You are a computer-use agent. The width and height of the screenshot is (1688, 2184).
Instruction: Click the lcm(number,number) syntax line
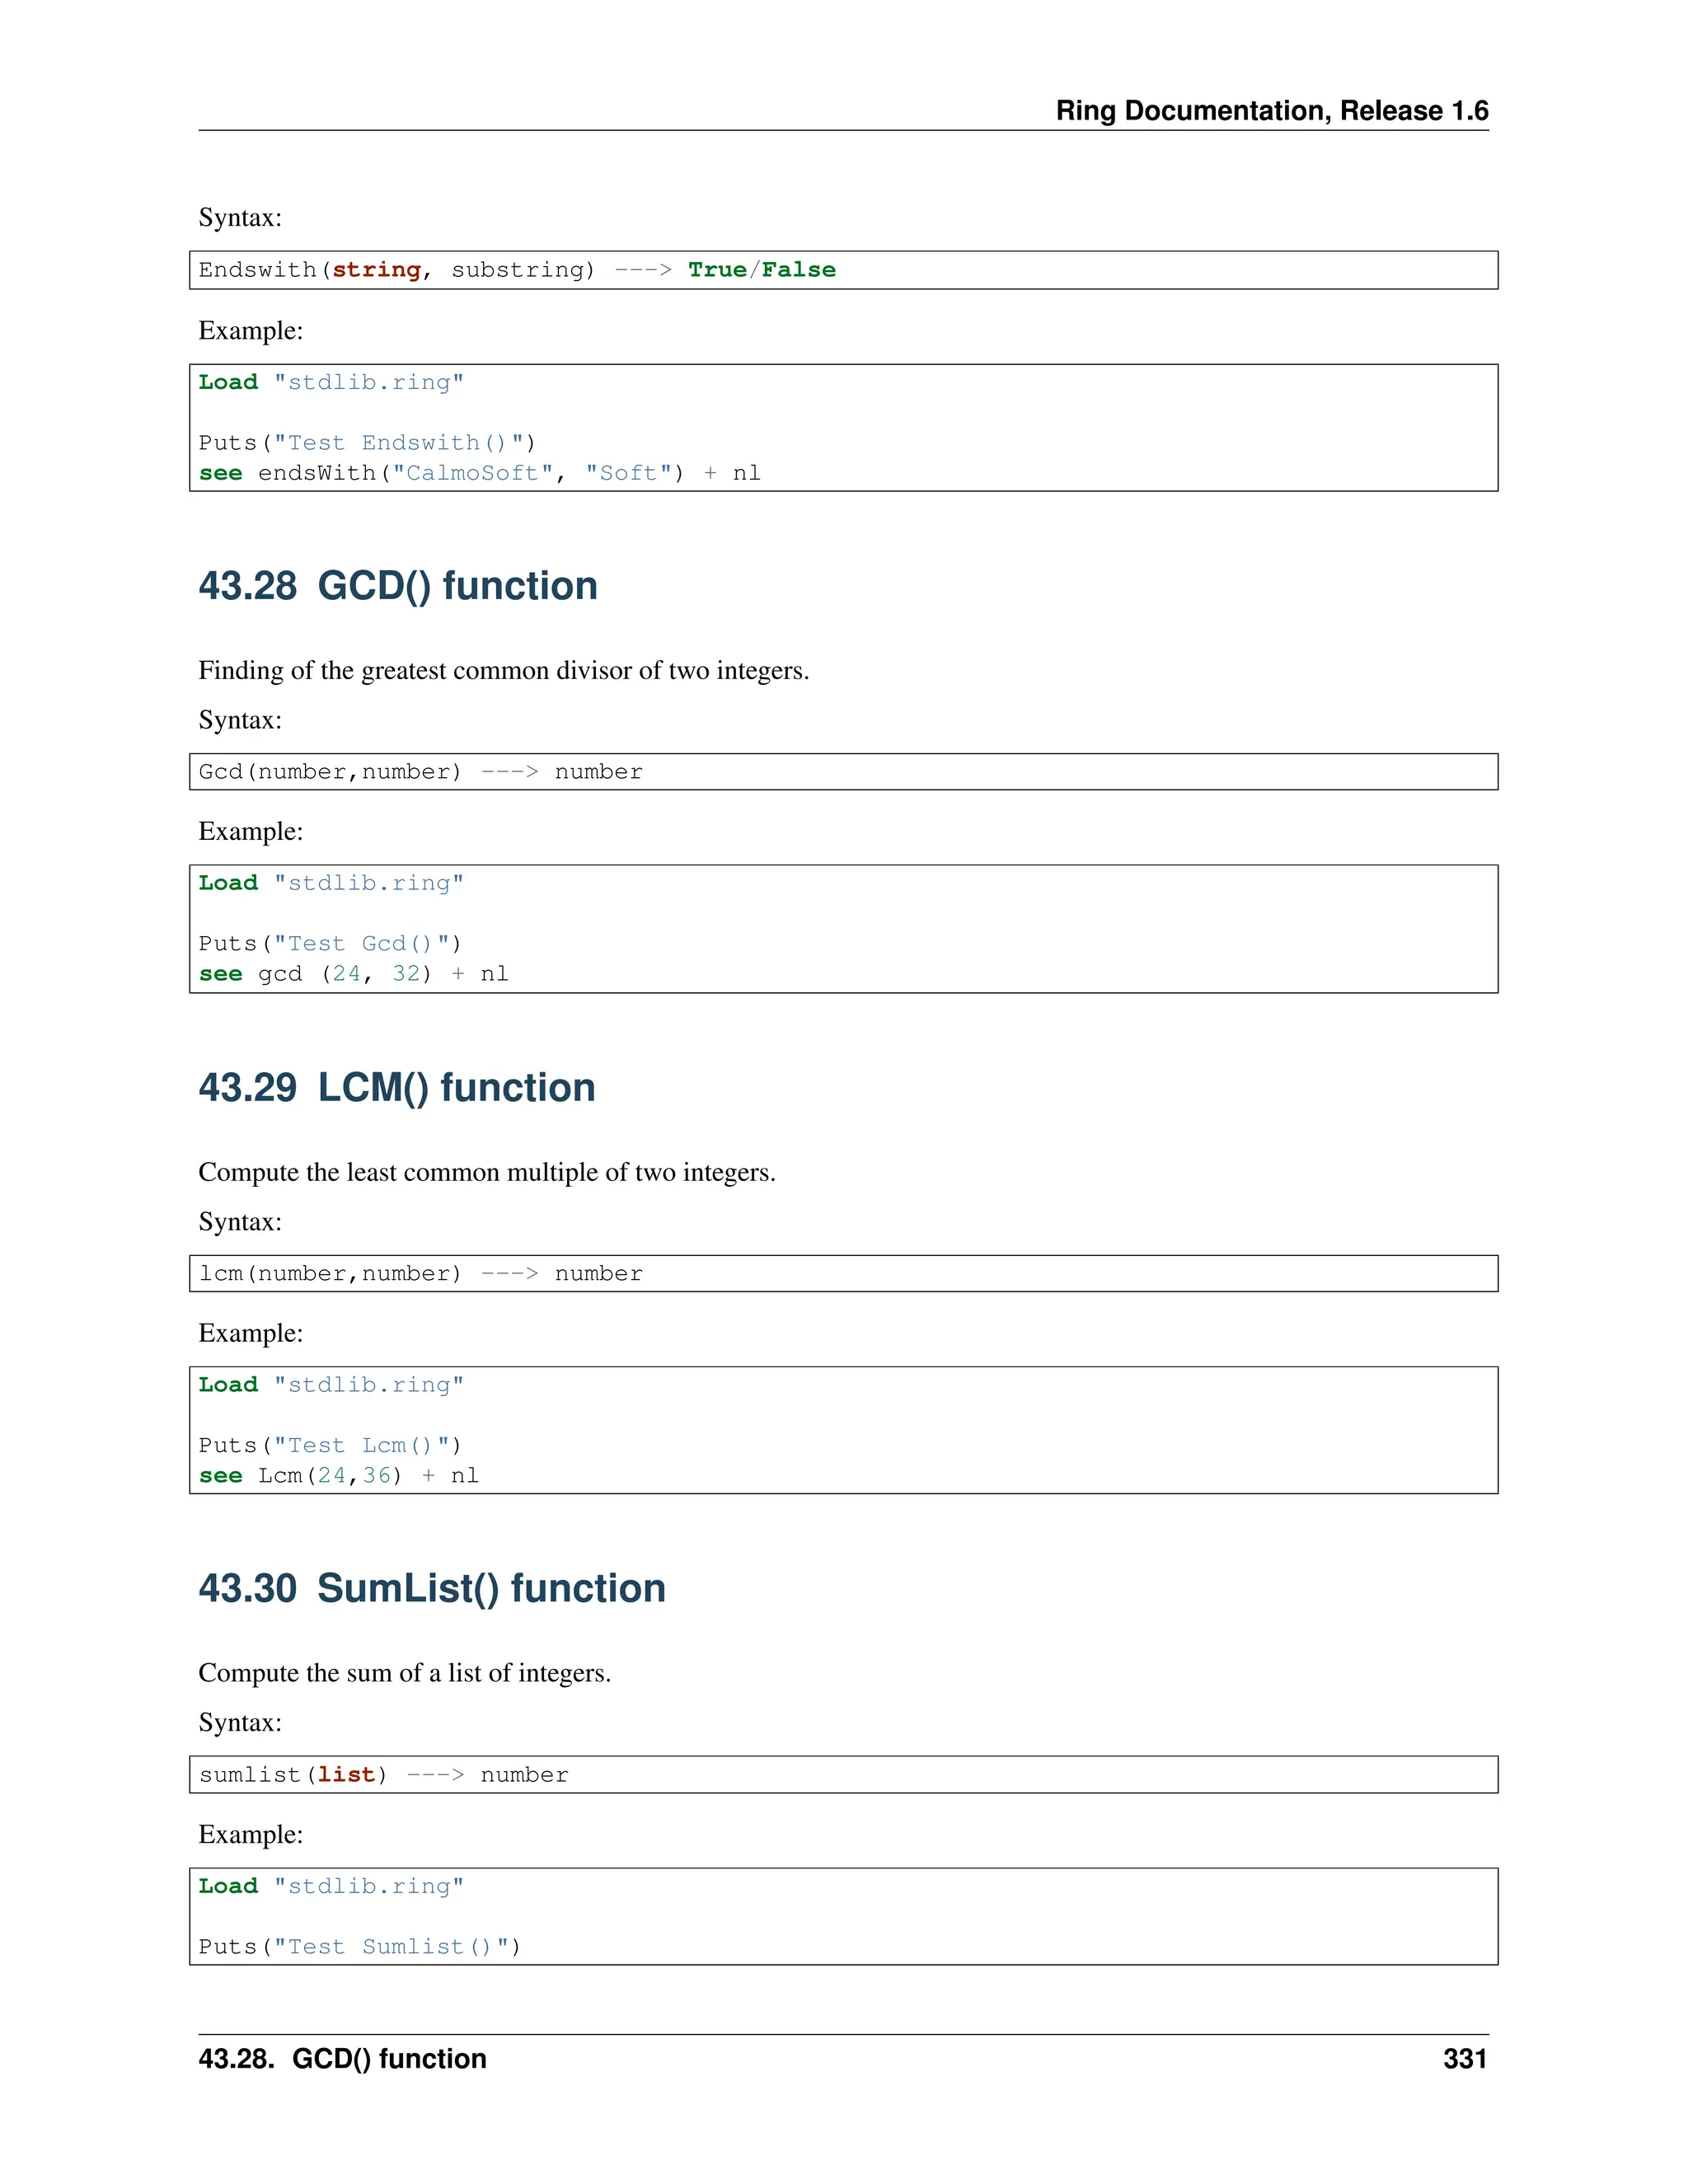tap(420, 1274)
